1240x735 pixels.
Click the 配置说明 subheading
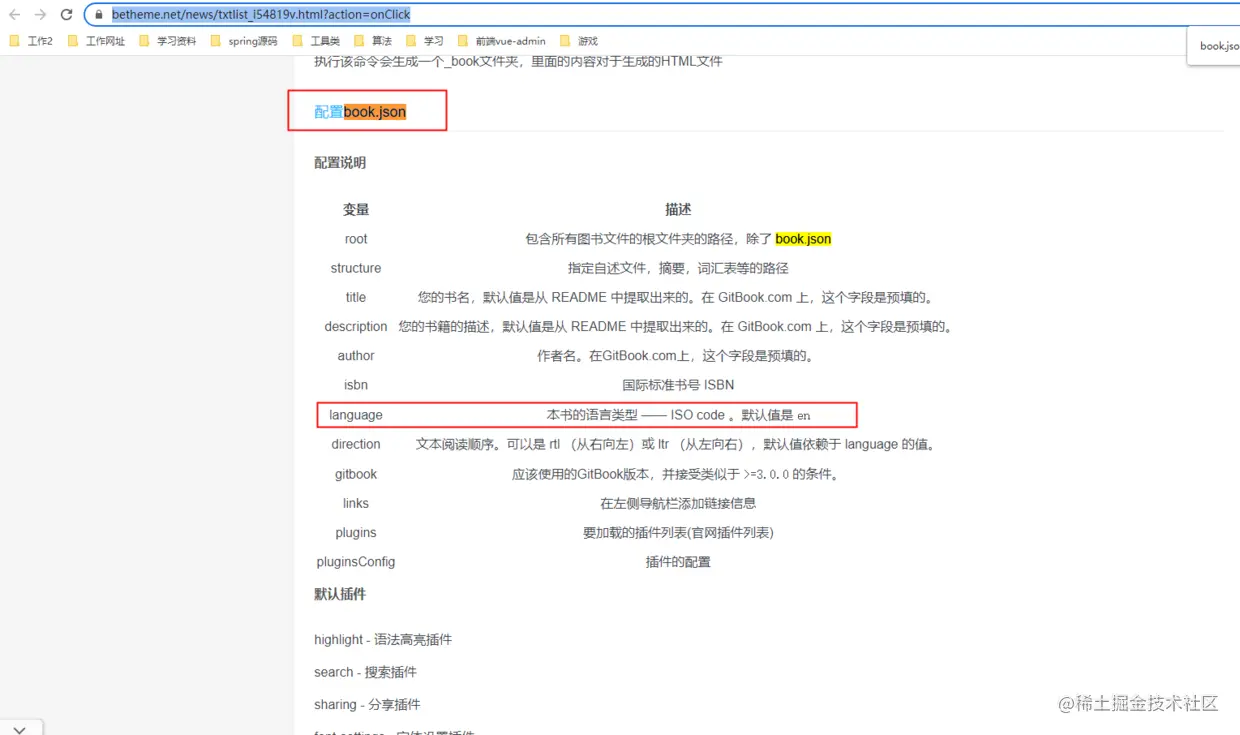click(340, 163)
